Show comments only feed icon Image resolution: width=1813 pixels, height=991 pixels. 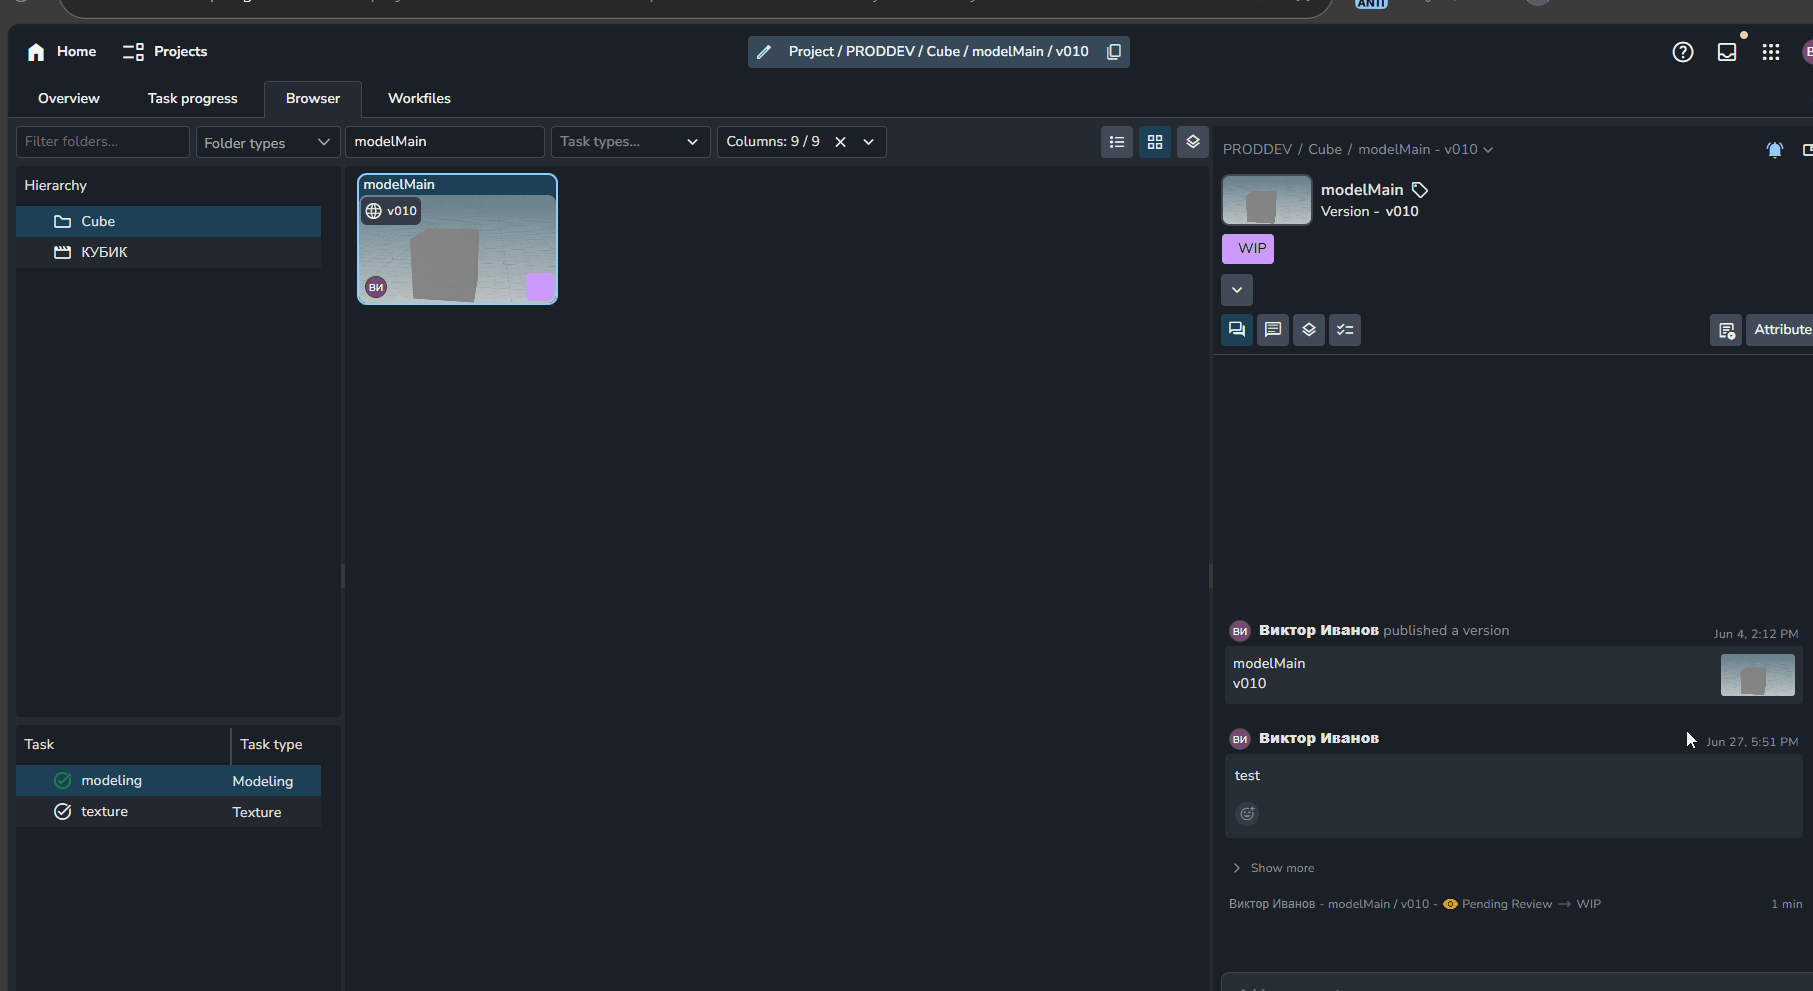pos(1273,330)
